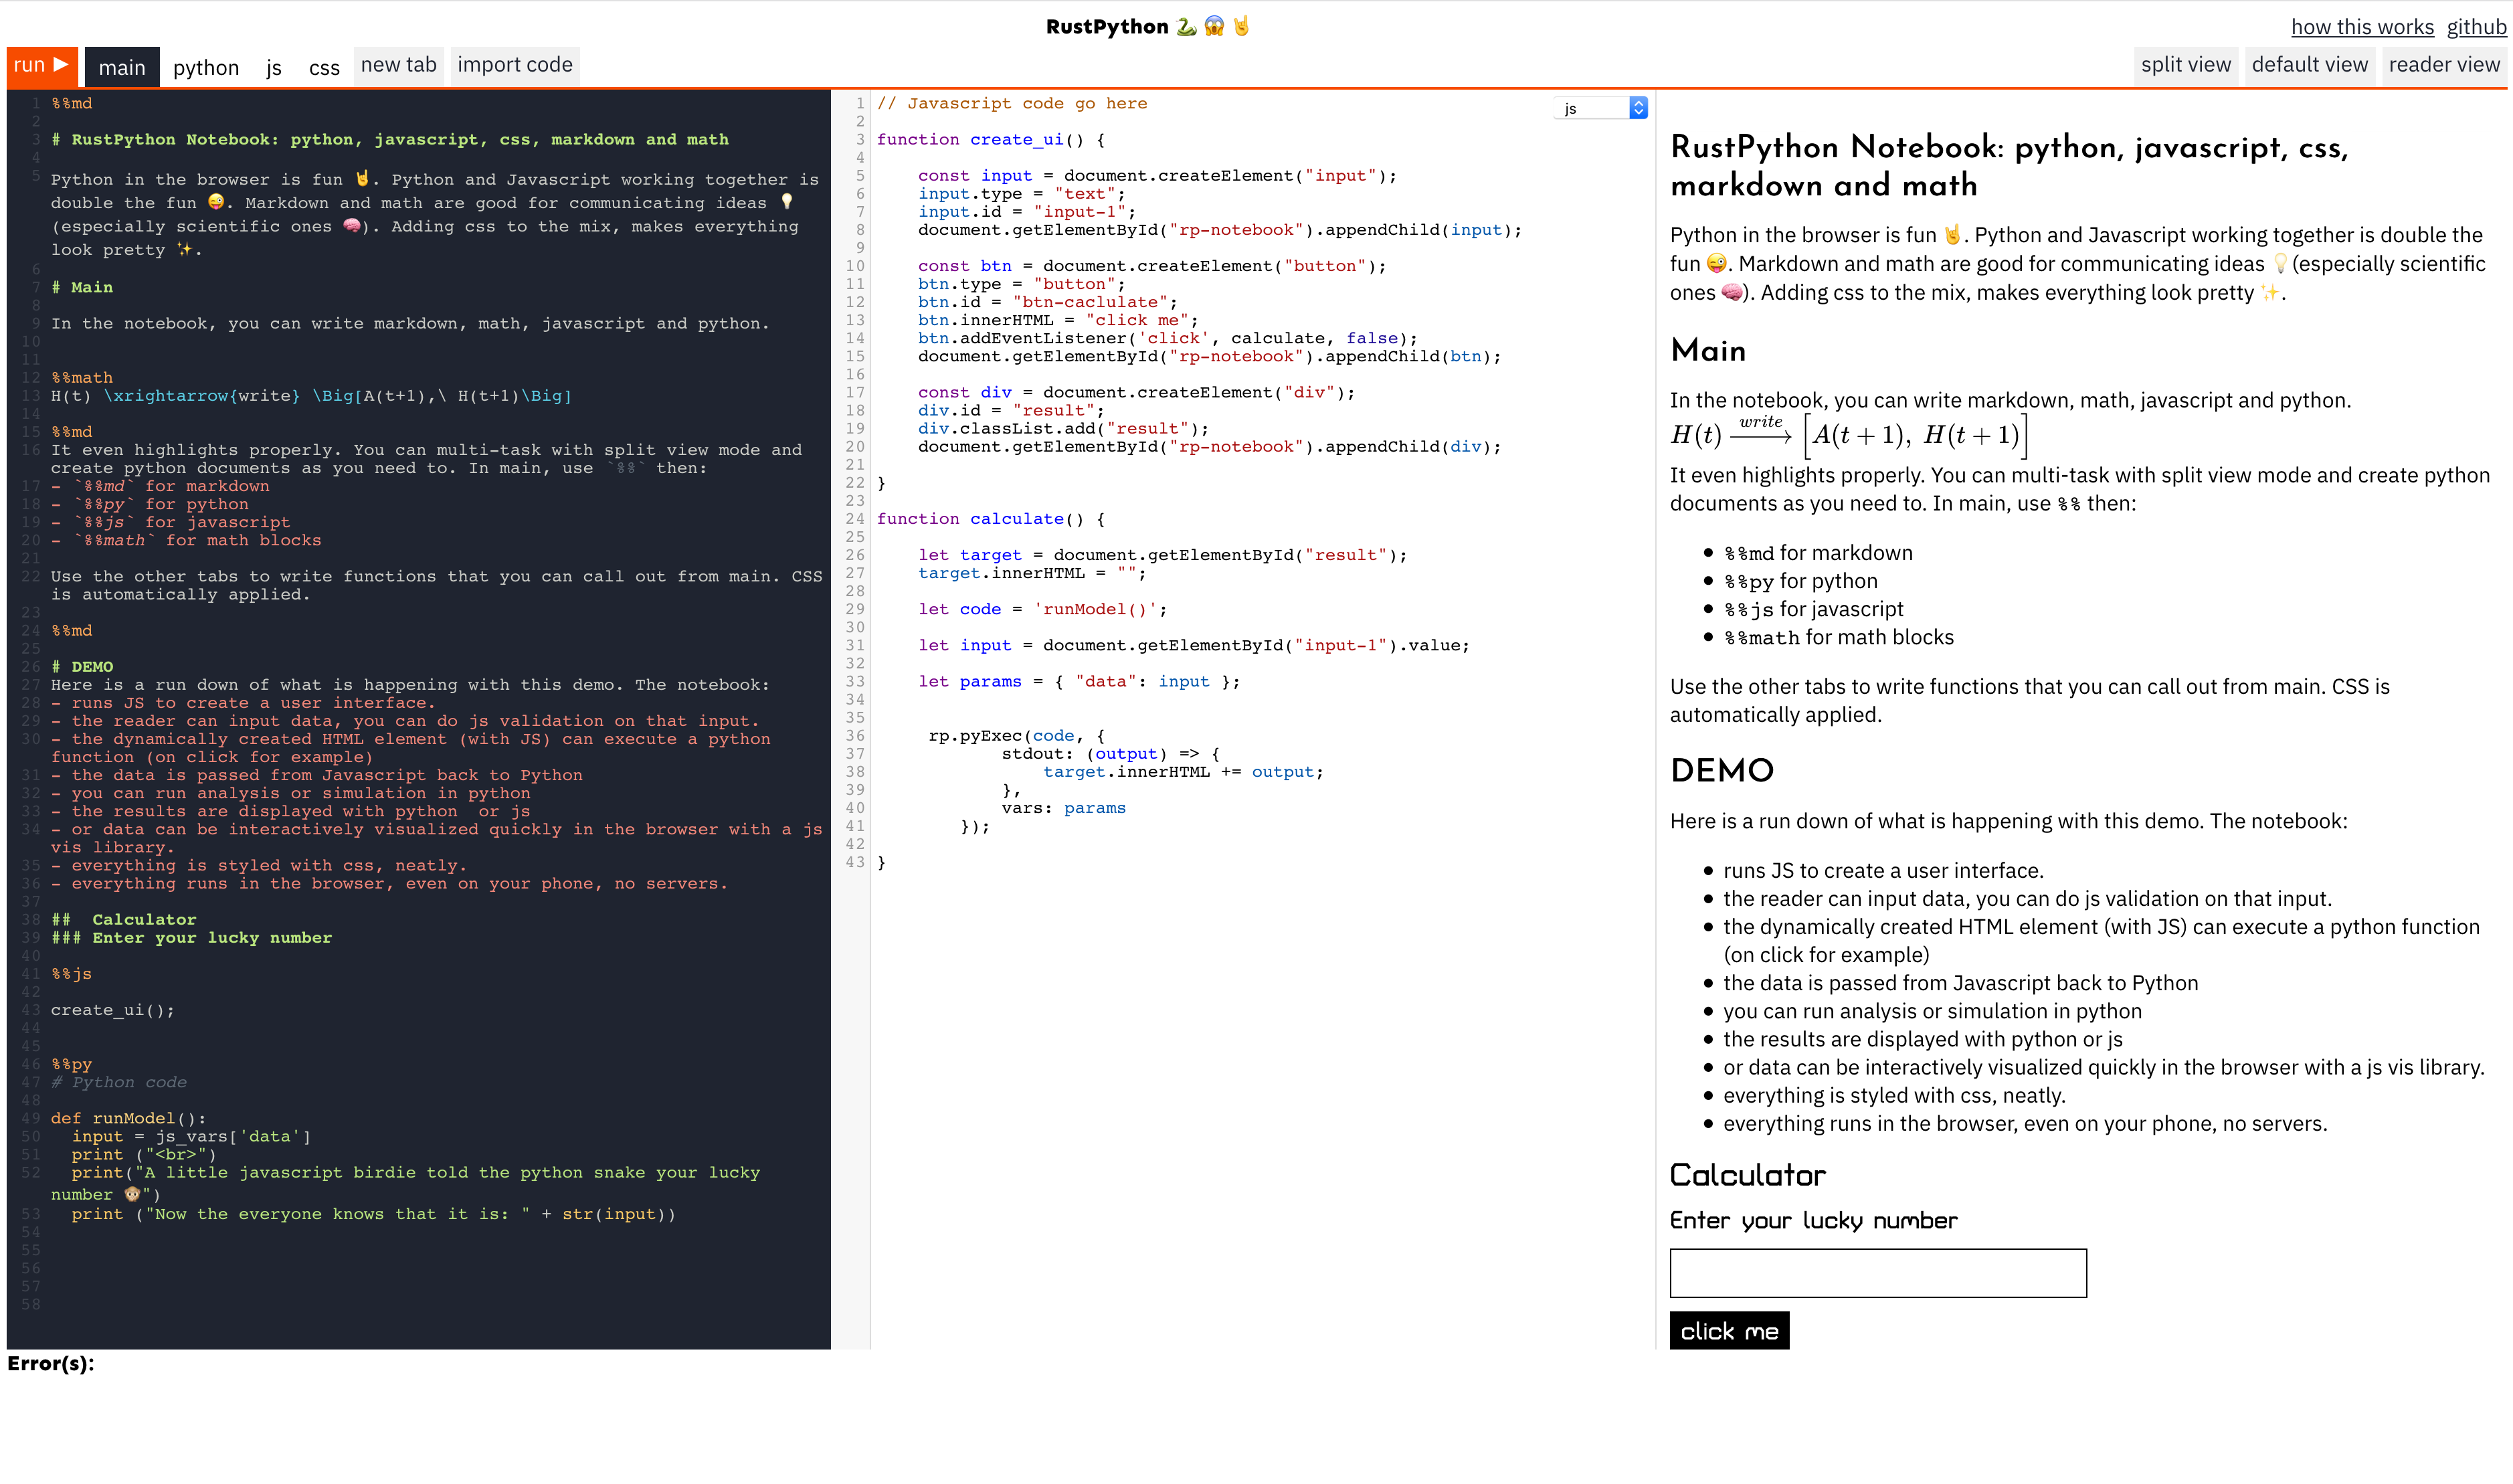Click the import code button
The height and width of the screenshot is (1484, 2513).
coord(515,65)
